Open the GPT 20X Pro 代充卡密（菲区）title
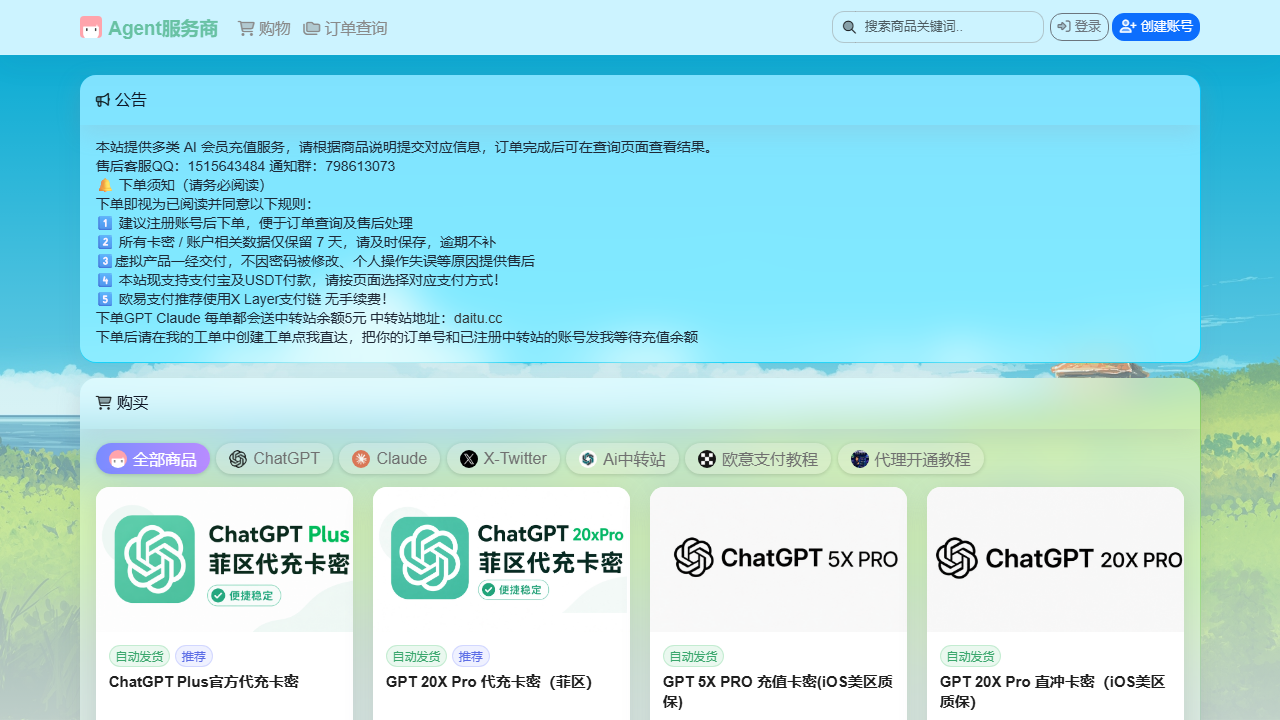The height and width of the screenshot is (720, 1280). 489,682
